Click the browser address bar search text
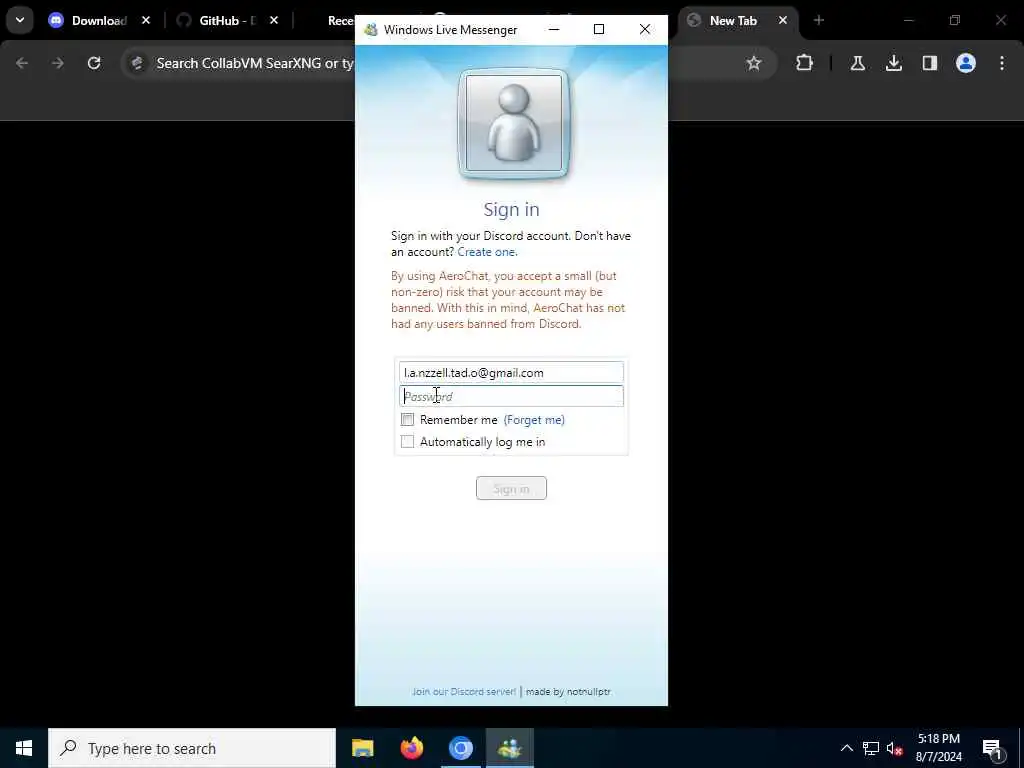Viewport: 1024px width, 768px height. [255, 63]
